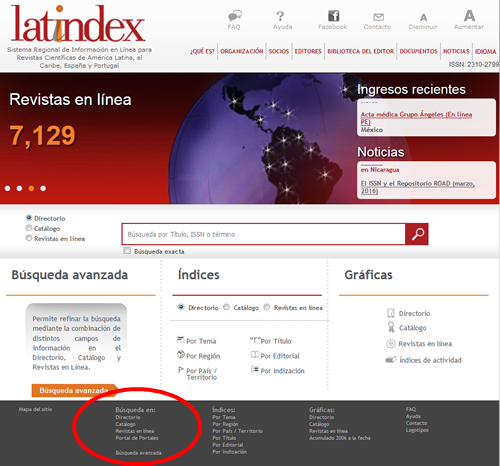Click the Índices de actividad icon
This screenshot has height=466, width=500.
point(390,360)
